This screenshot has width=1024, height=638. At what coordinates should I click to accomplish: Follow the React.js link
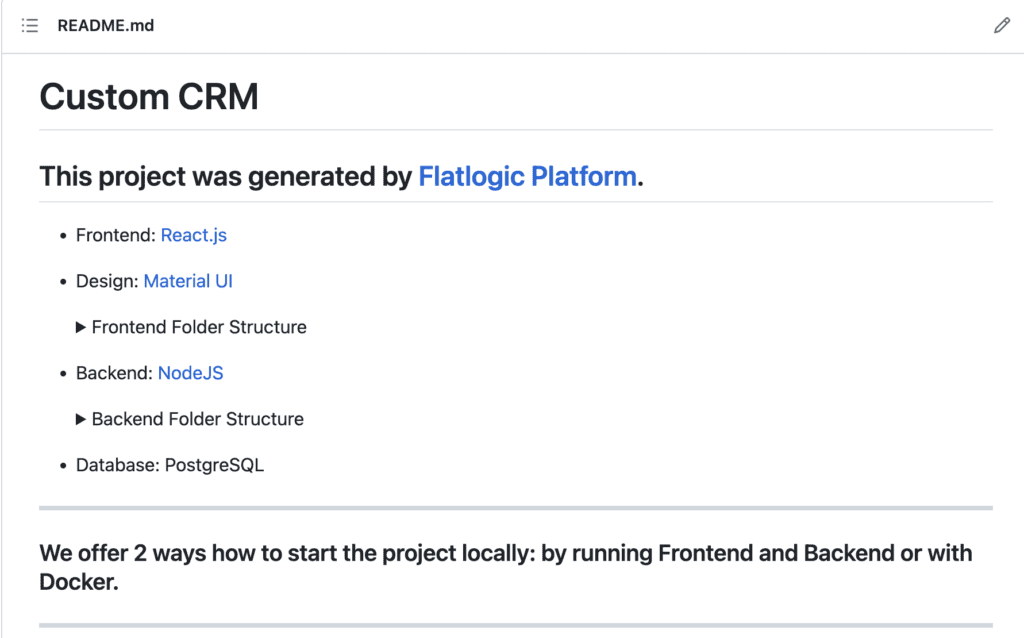tap(193, 235)
